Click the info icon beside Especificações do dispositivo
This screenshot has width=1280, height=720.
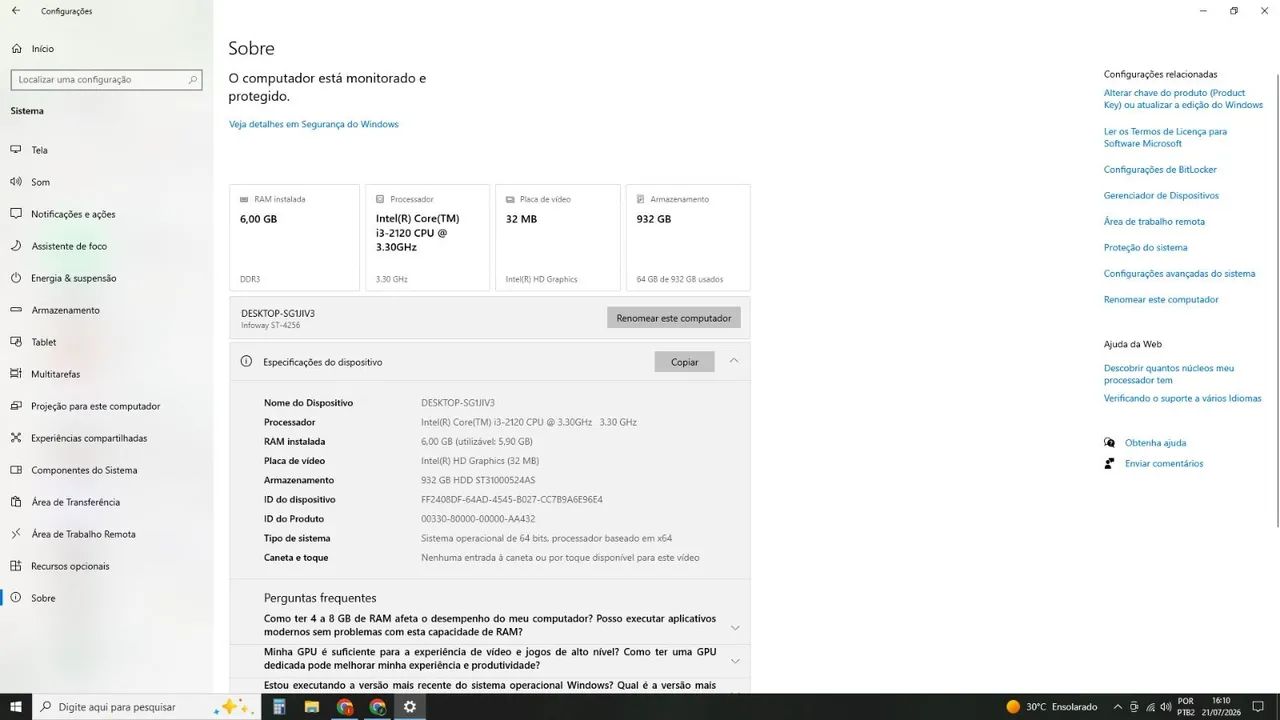click(x=246, y=361)
